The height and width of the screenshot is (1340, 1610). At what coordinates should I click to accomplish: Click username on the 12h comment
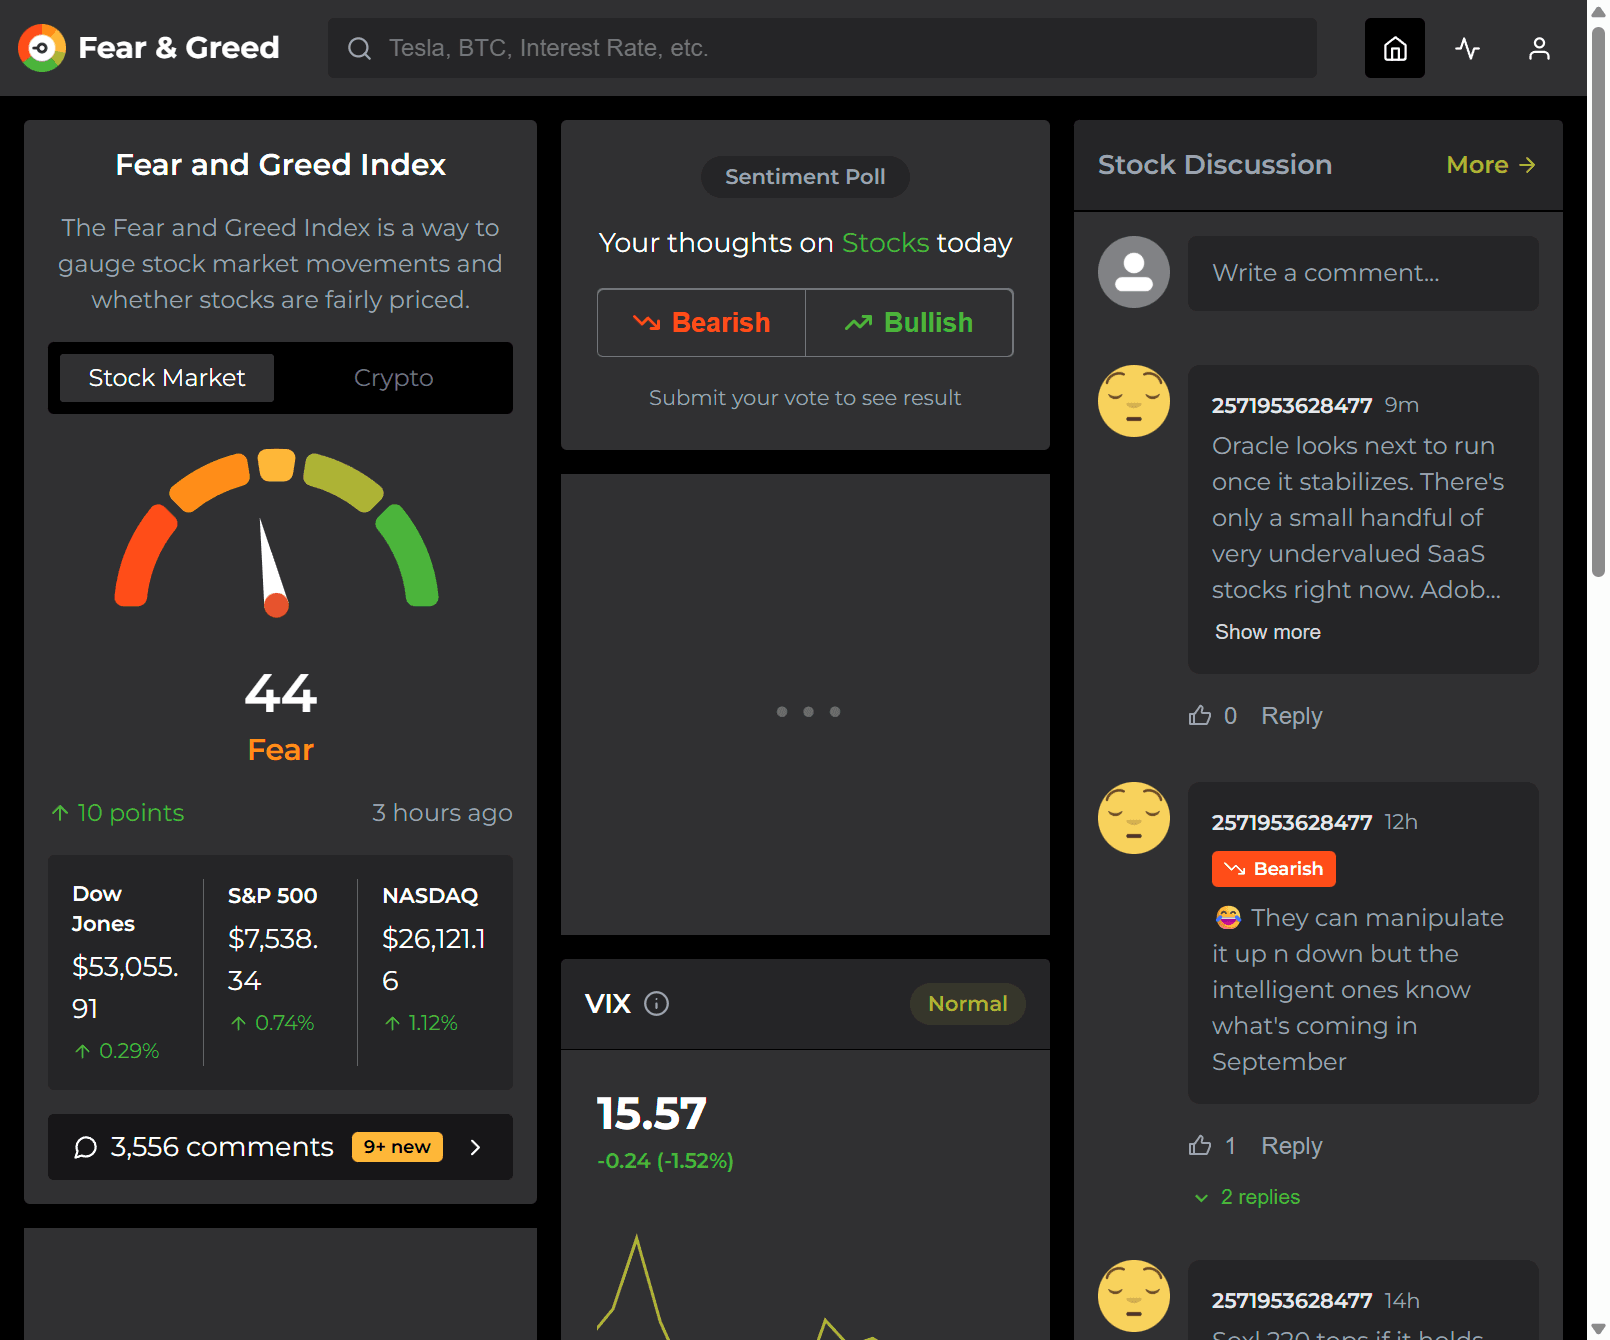click(x=1291, y=822)
